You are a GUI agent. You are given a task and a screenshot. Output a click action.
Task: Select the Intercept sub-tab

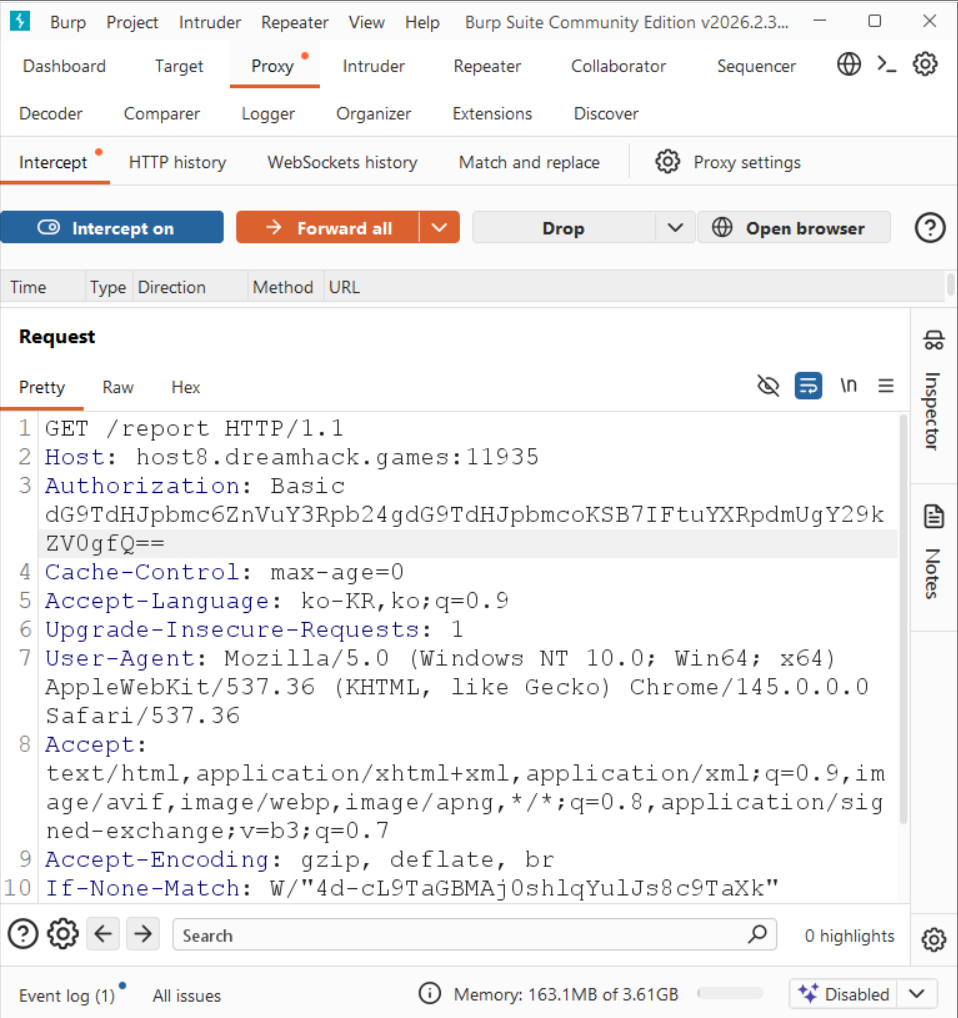53,162
